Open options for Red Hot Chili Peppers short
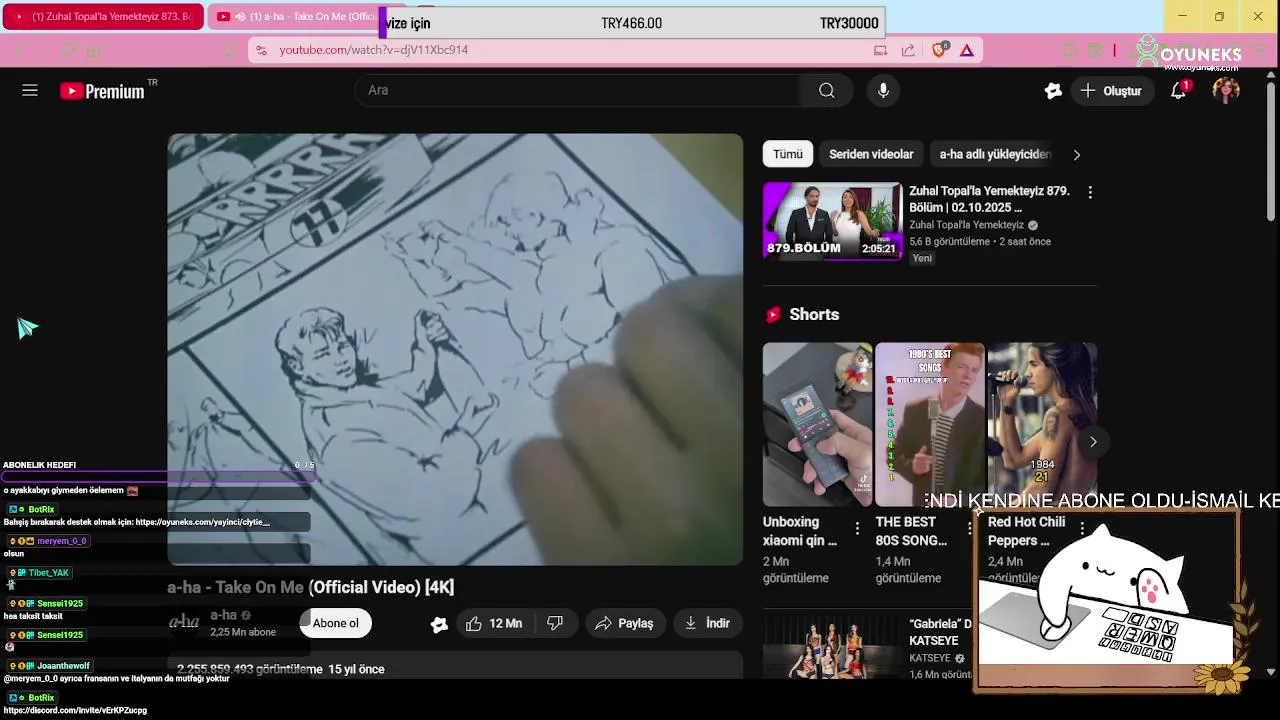 [1082, 527]
